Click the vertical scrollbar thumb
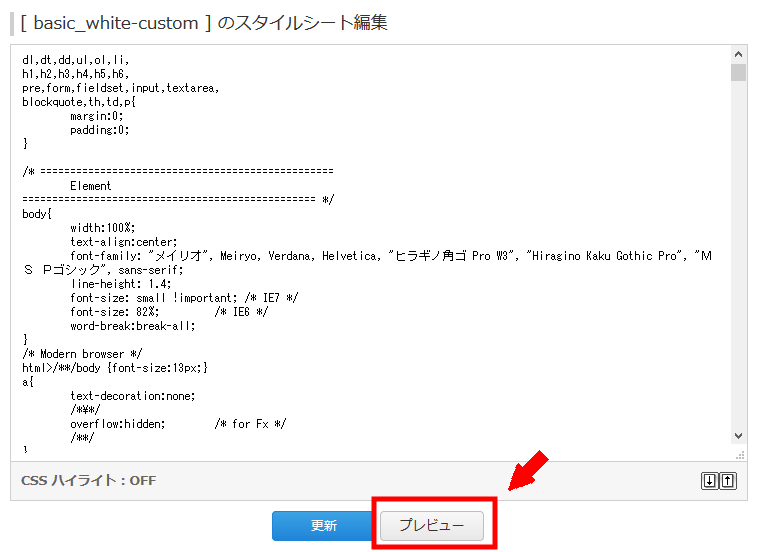This screenshot has height=552, width=771. pos(738,72)
